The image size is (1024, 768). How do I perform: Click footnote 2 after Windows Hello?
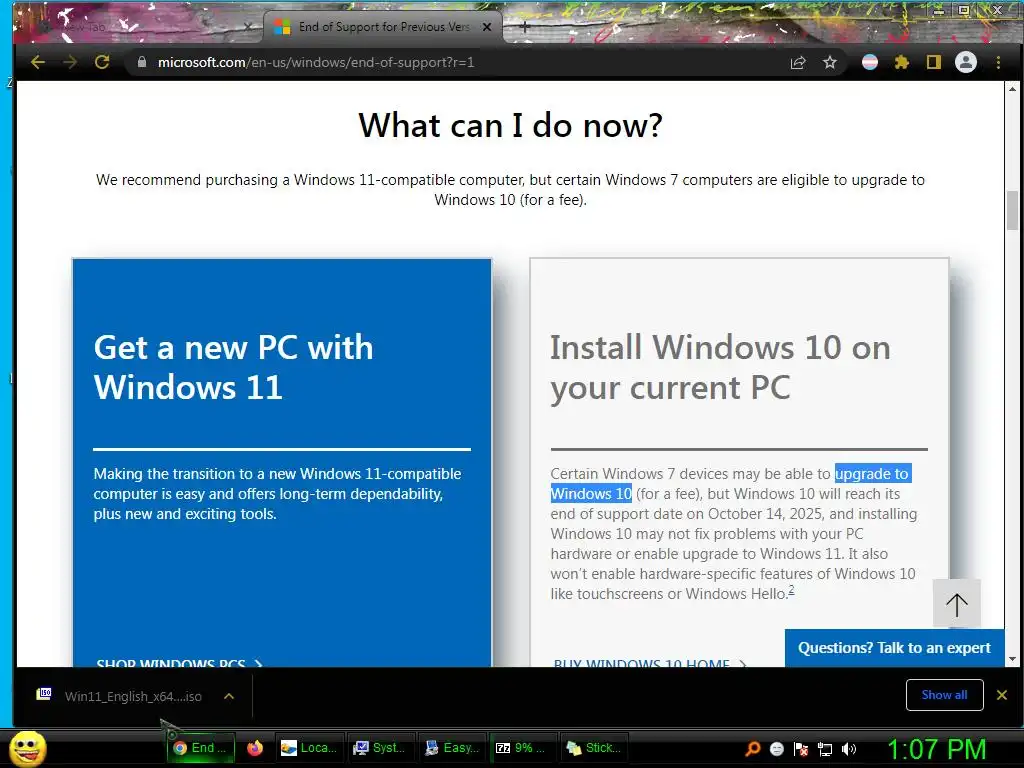[x=792, y=590]
